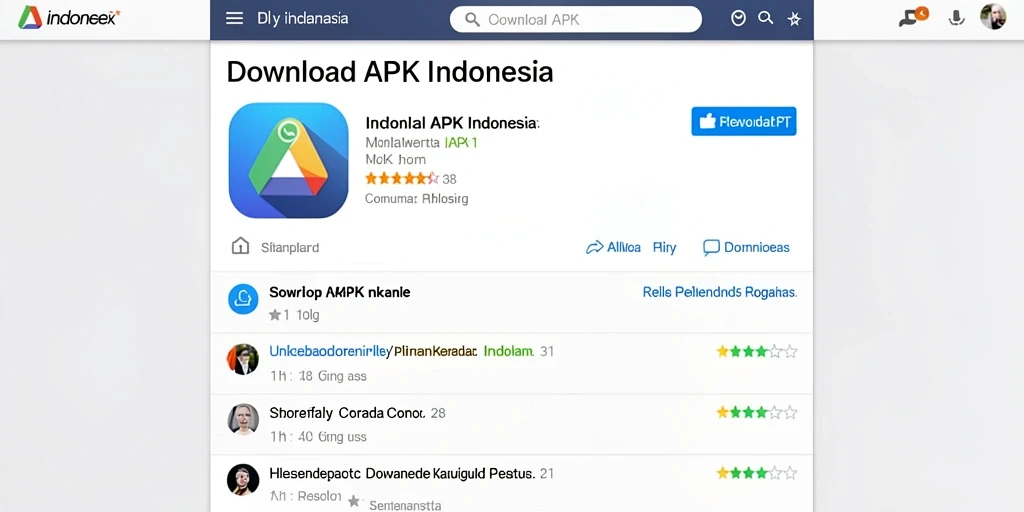The image size is (1024, 512).
Task: Click the Dly indanasia header title
Action: pyautogui.click(x=302, y=18)
